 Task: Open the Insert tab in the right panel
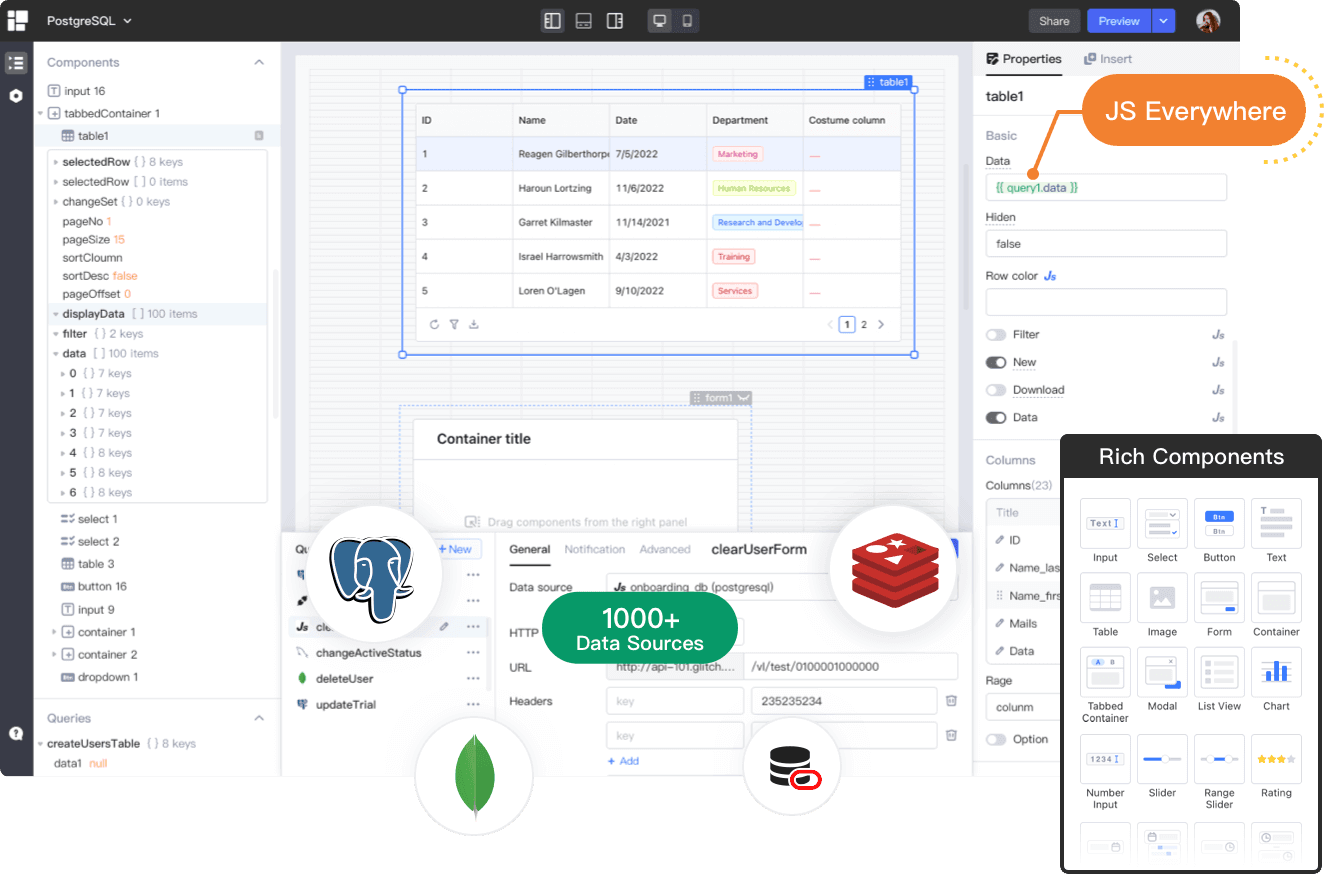pos(1110,59)
